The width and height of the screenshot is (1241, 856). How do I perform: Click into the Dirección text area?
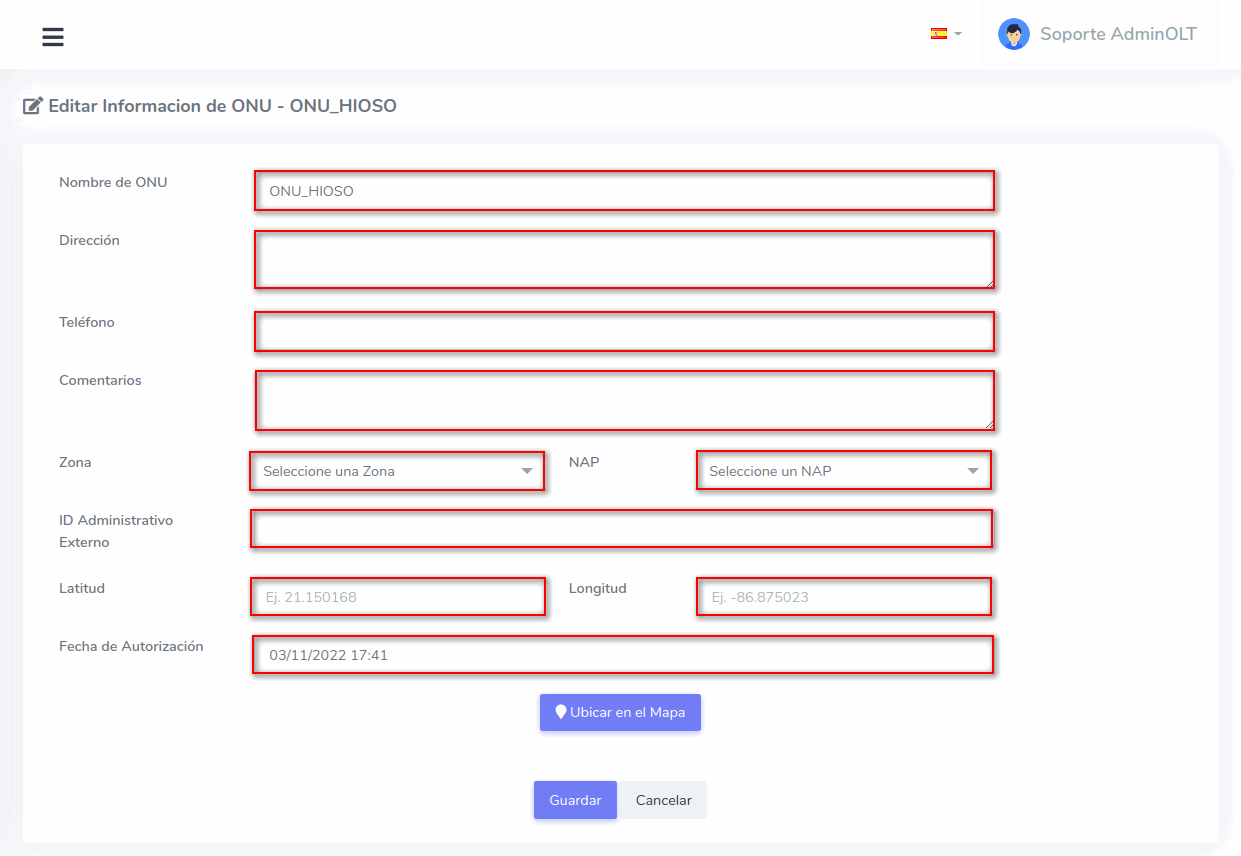(624, 260)
